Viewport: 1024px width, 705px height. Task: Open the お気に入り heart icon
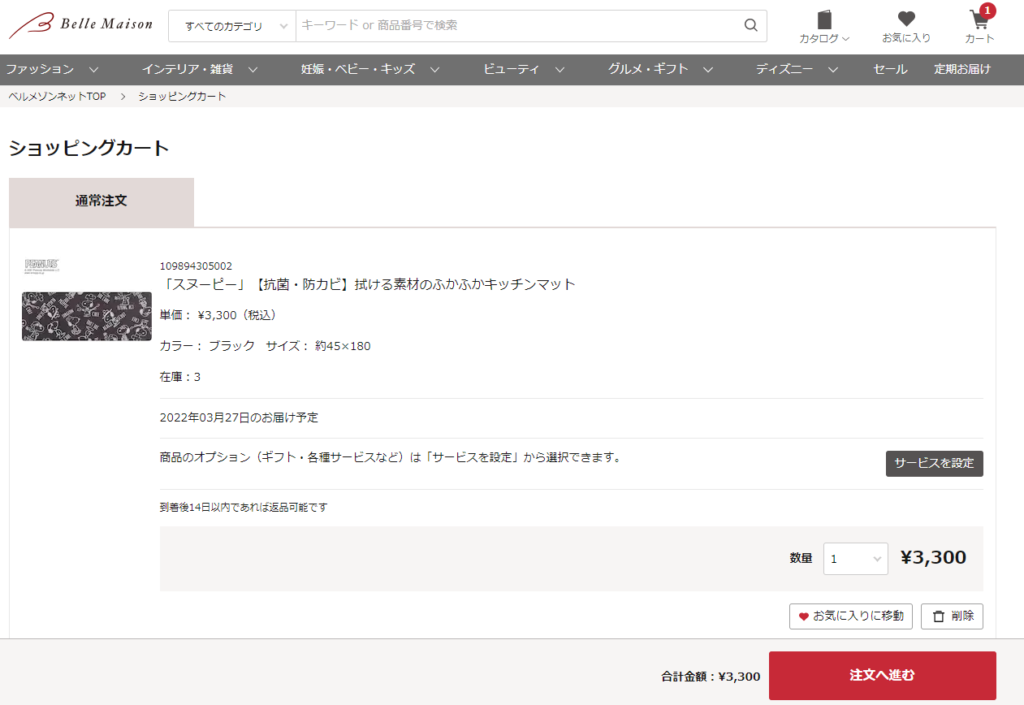click(x=906, y=27)
